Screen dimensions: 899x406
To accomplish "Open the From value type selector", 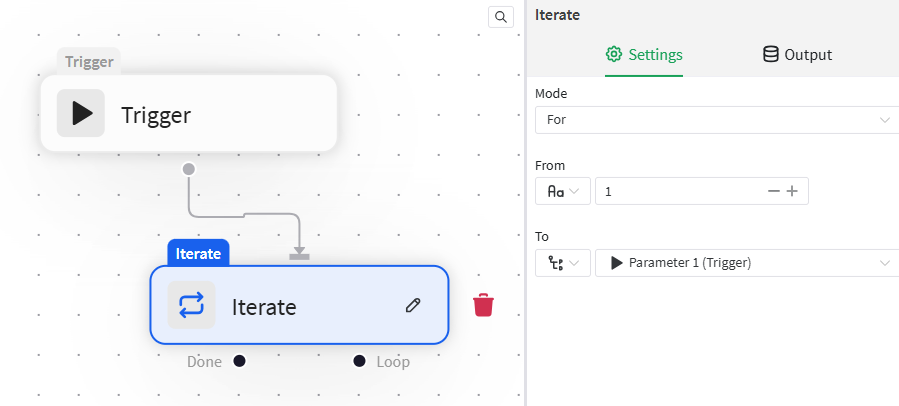I will tap(562, 191).
